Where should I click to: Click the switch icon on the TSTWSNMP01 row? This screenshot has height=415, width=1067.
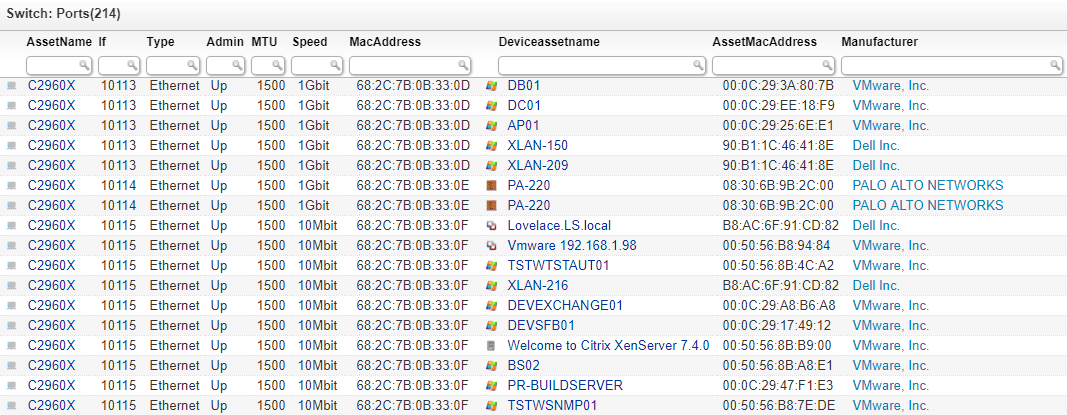[x=11, y=406]
